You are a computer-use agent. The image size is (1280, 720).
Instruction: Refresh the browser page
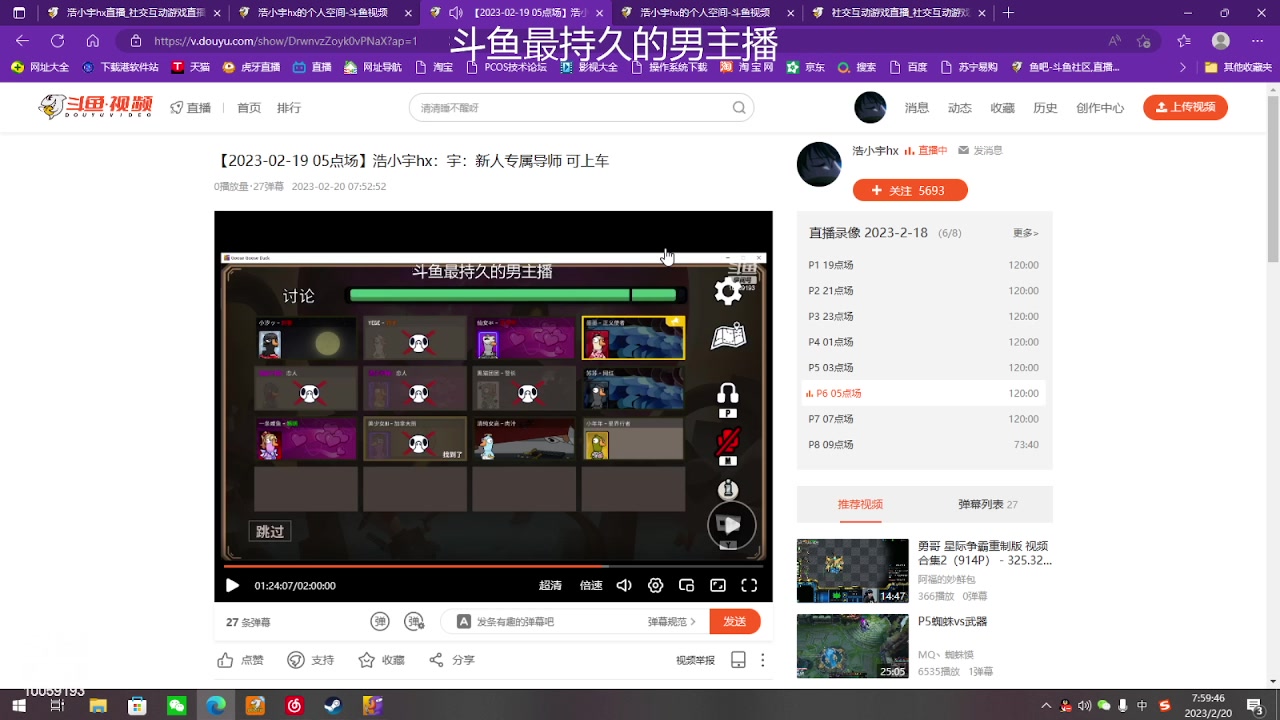tap(57, 41)
